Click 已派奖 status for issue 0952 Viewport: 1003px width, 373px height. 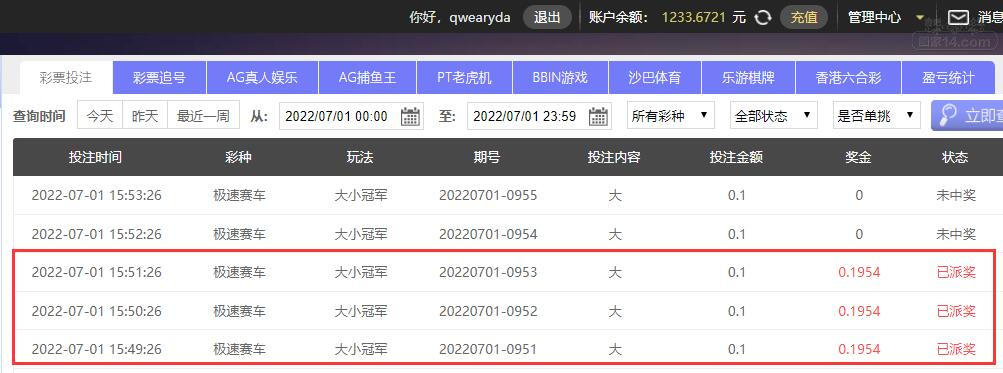(956, 312)
